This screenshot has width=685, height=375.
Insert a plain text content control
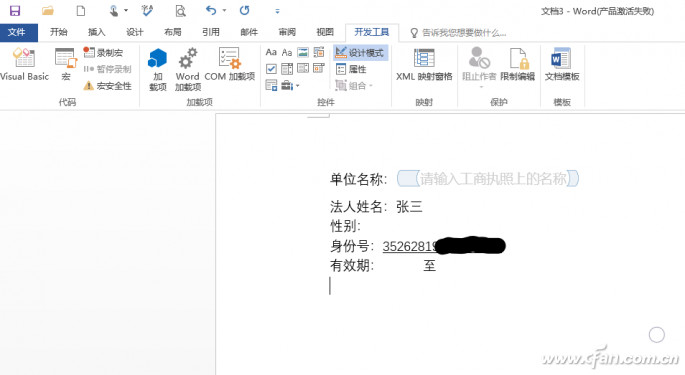click(x=287, y=52)
